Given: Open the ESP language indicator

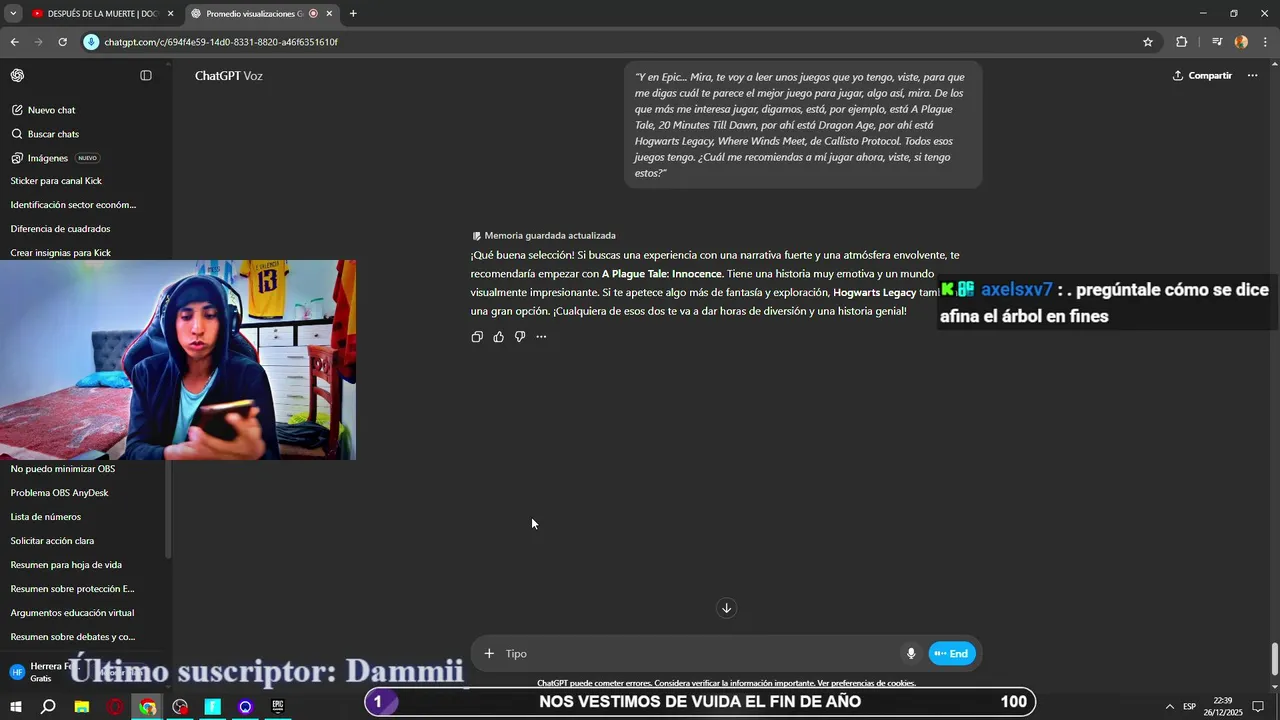Looking at the screenshot, I should click(1189, 707).
